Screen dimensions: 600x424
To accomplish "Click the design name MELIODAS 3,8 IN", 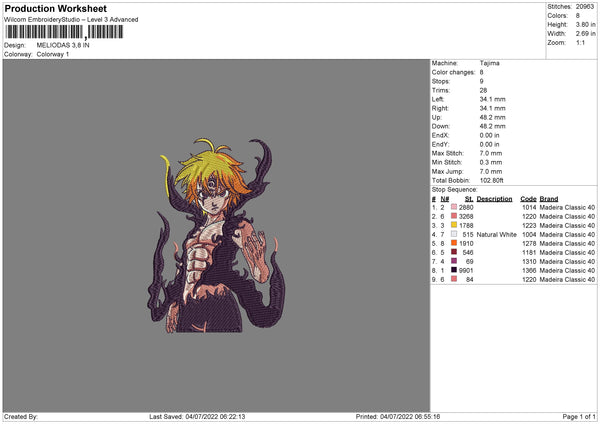I will (x=63, y=45).
